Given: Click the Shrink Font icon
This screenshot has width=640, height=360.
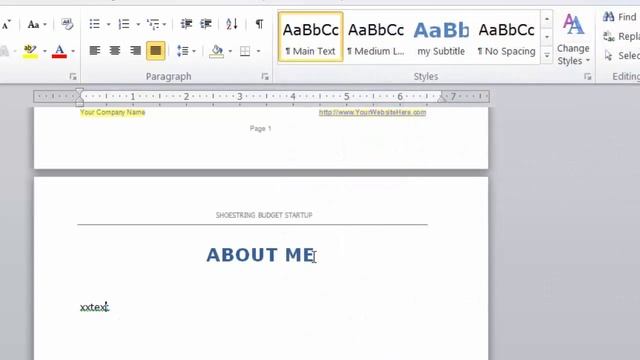Looking at the screenshot, I should tap(6, 24).
